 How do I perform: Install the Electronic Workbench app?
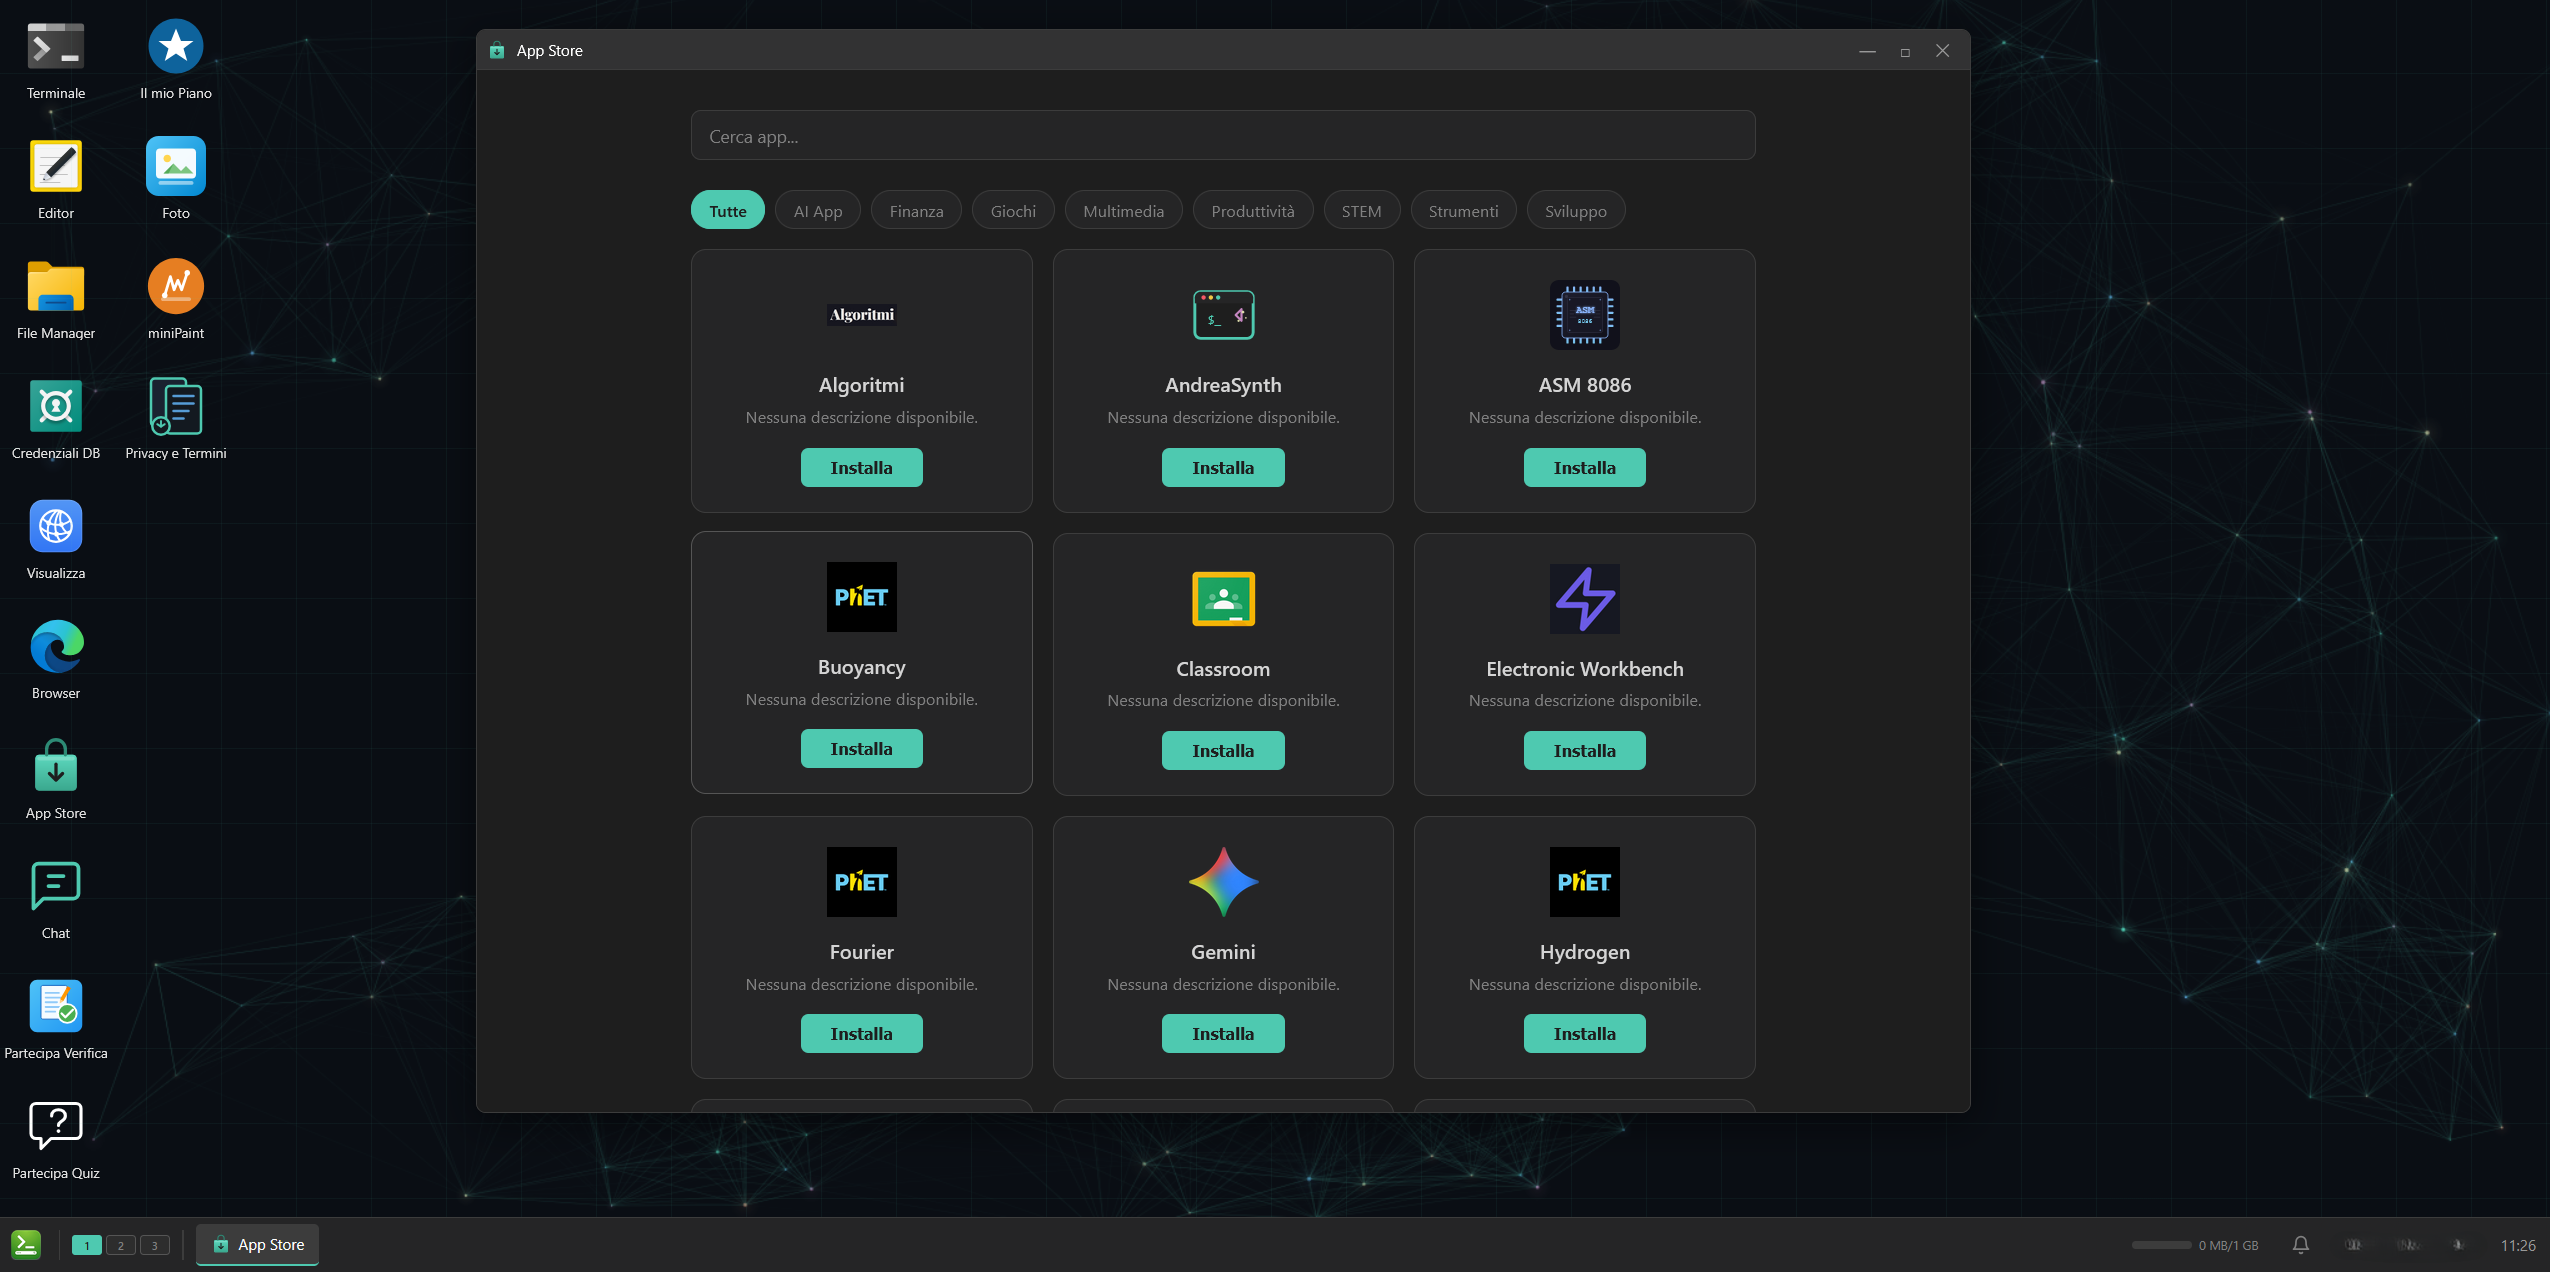tap(1583, 750)
